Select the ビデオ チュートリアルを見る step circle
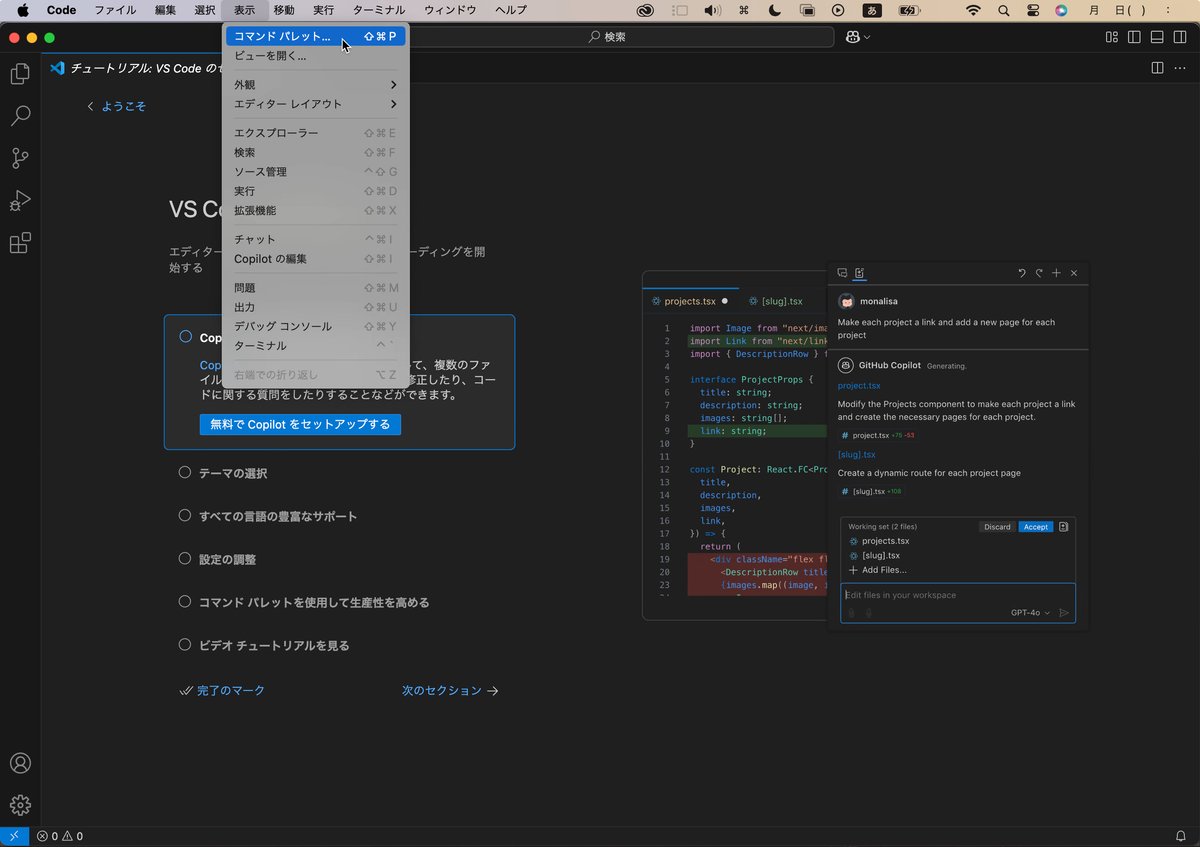The width and height of the screenshot is (1200, 847). [x=184, y=645]
